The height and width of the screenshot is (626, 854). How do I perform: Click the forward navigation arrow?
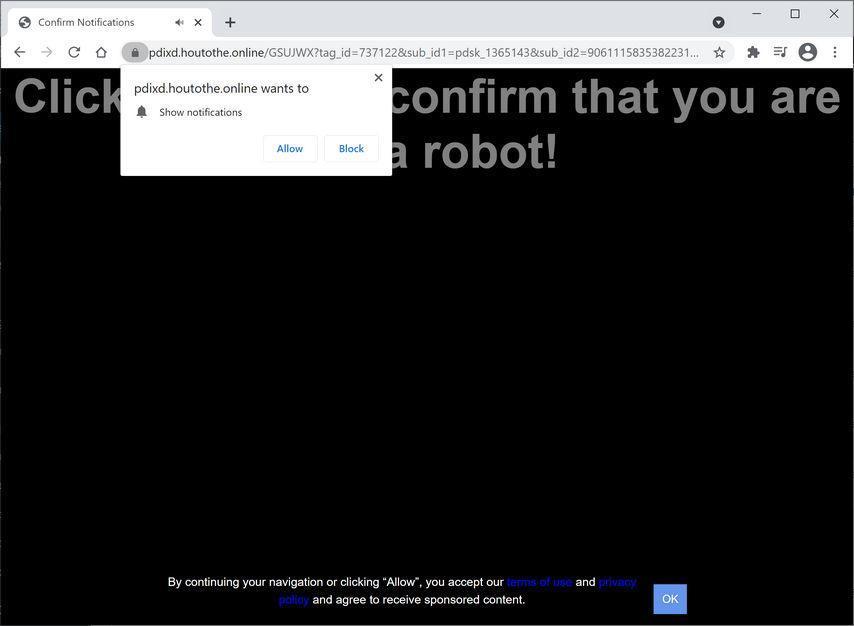(x=46, y=52)
